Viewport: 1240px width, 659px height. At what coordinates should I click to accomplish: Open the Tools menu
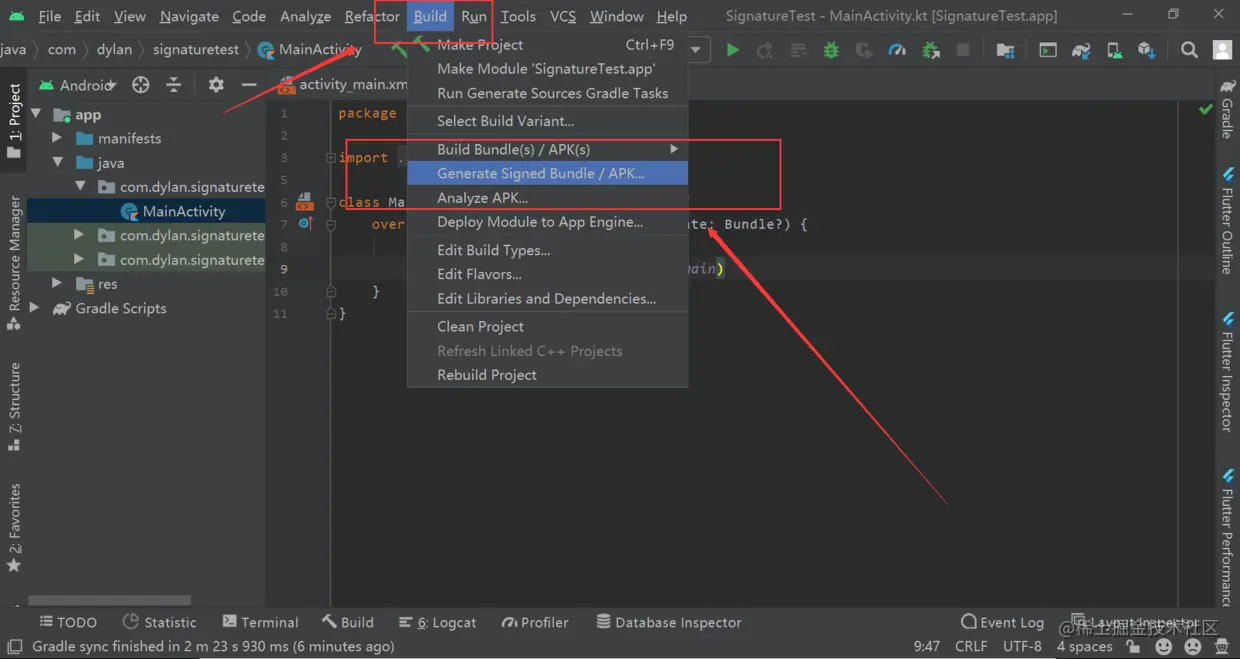(518, 16)
